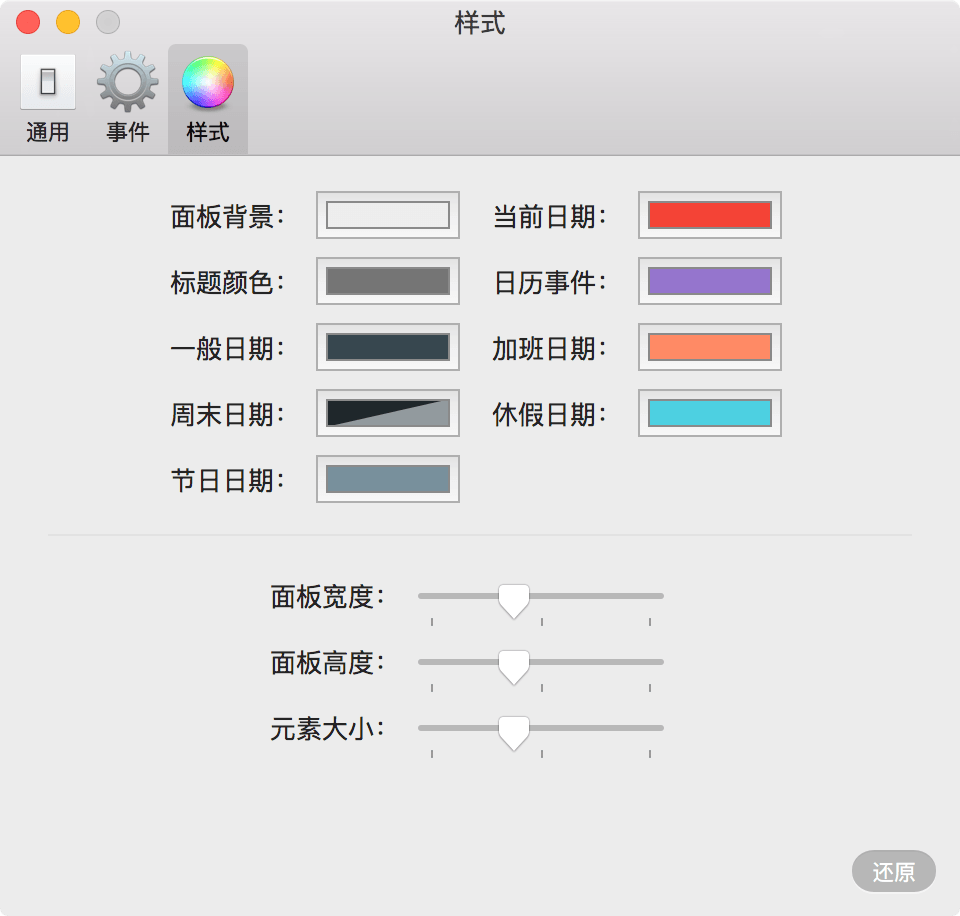Image resolution: width=960 pixels, height=916 pixels.
Task: Open the 加班日期 orange color swatch
Action: pos(710,347)
